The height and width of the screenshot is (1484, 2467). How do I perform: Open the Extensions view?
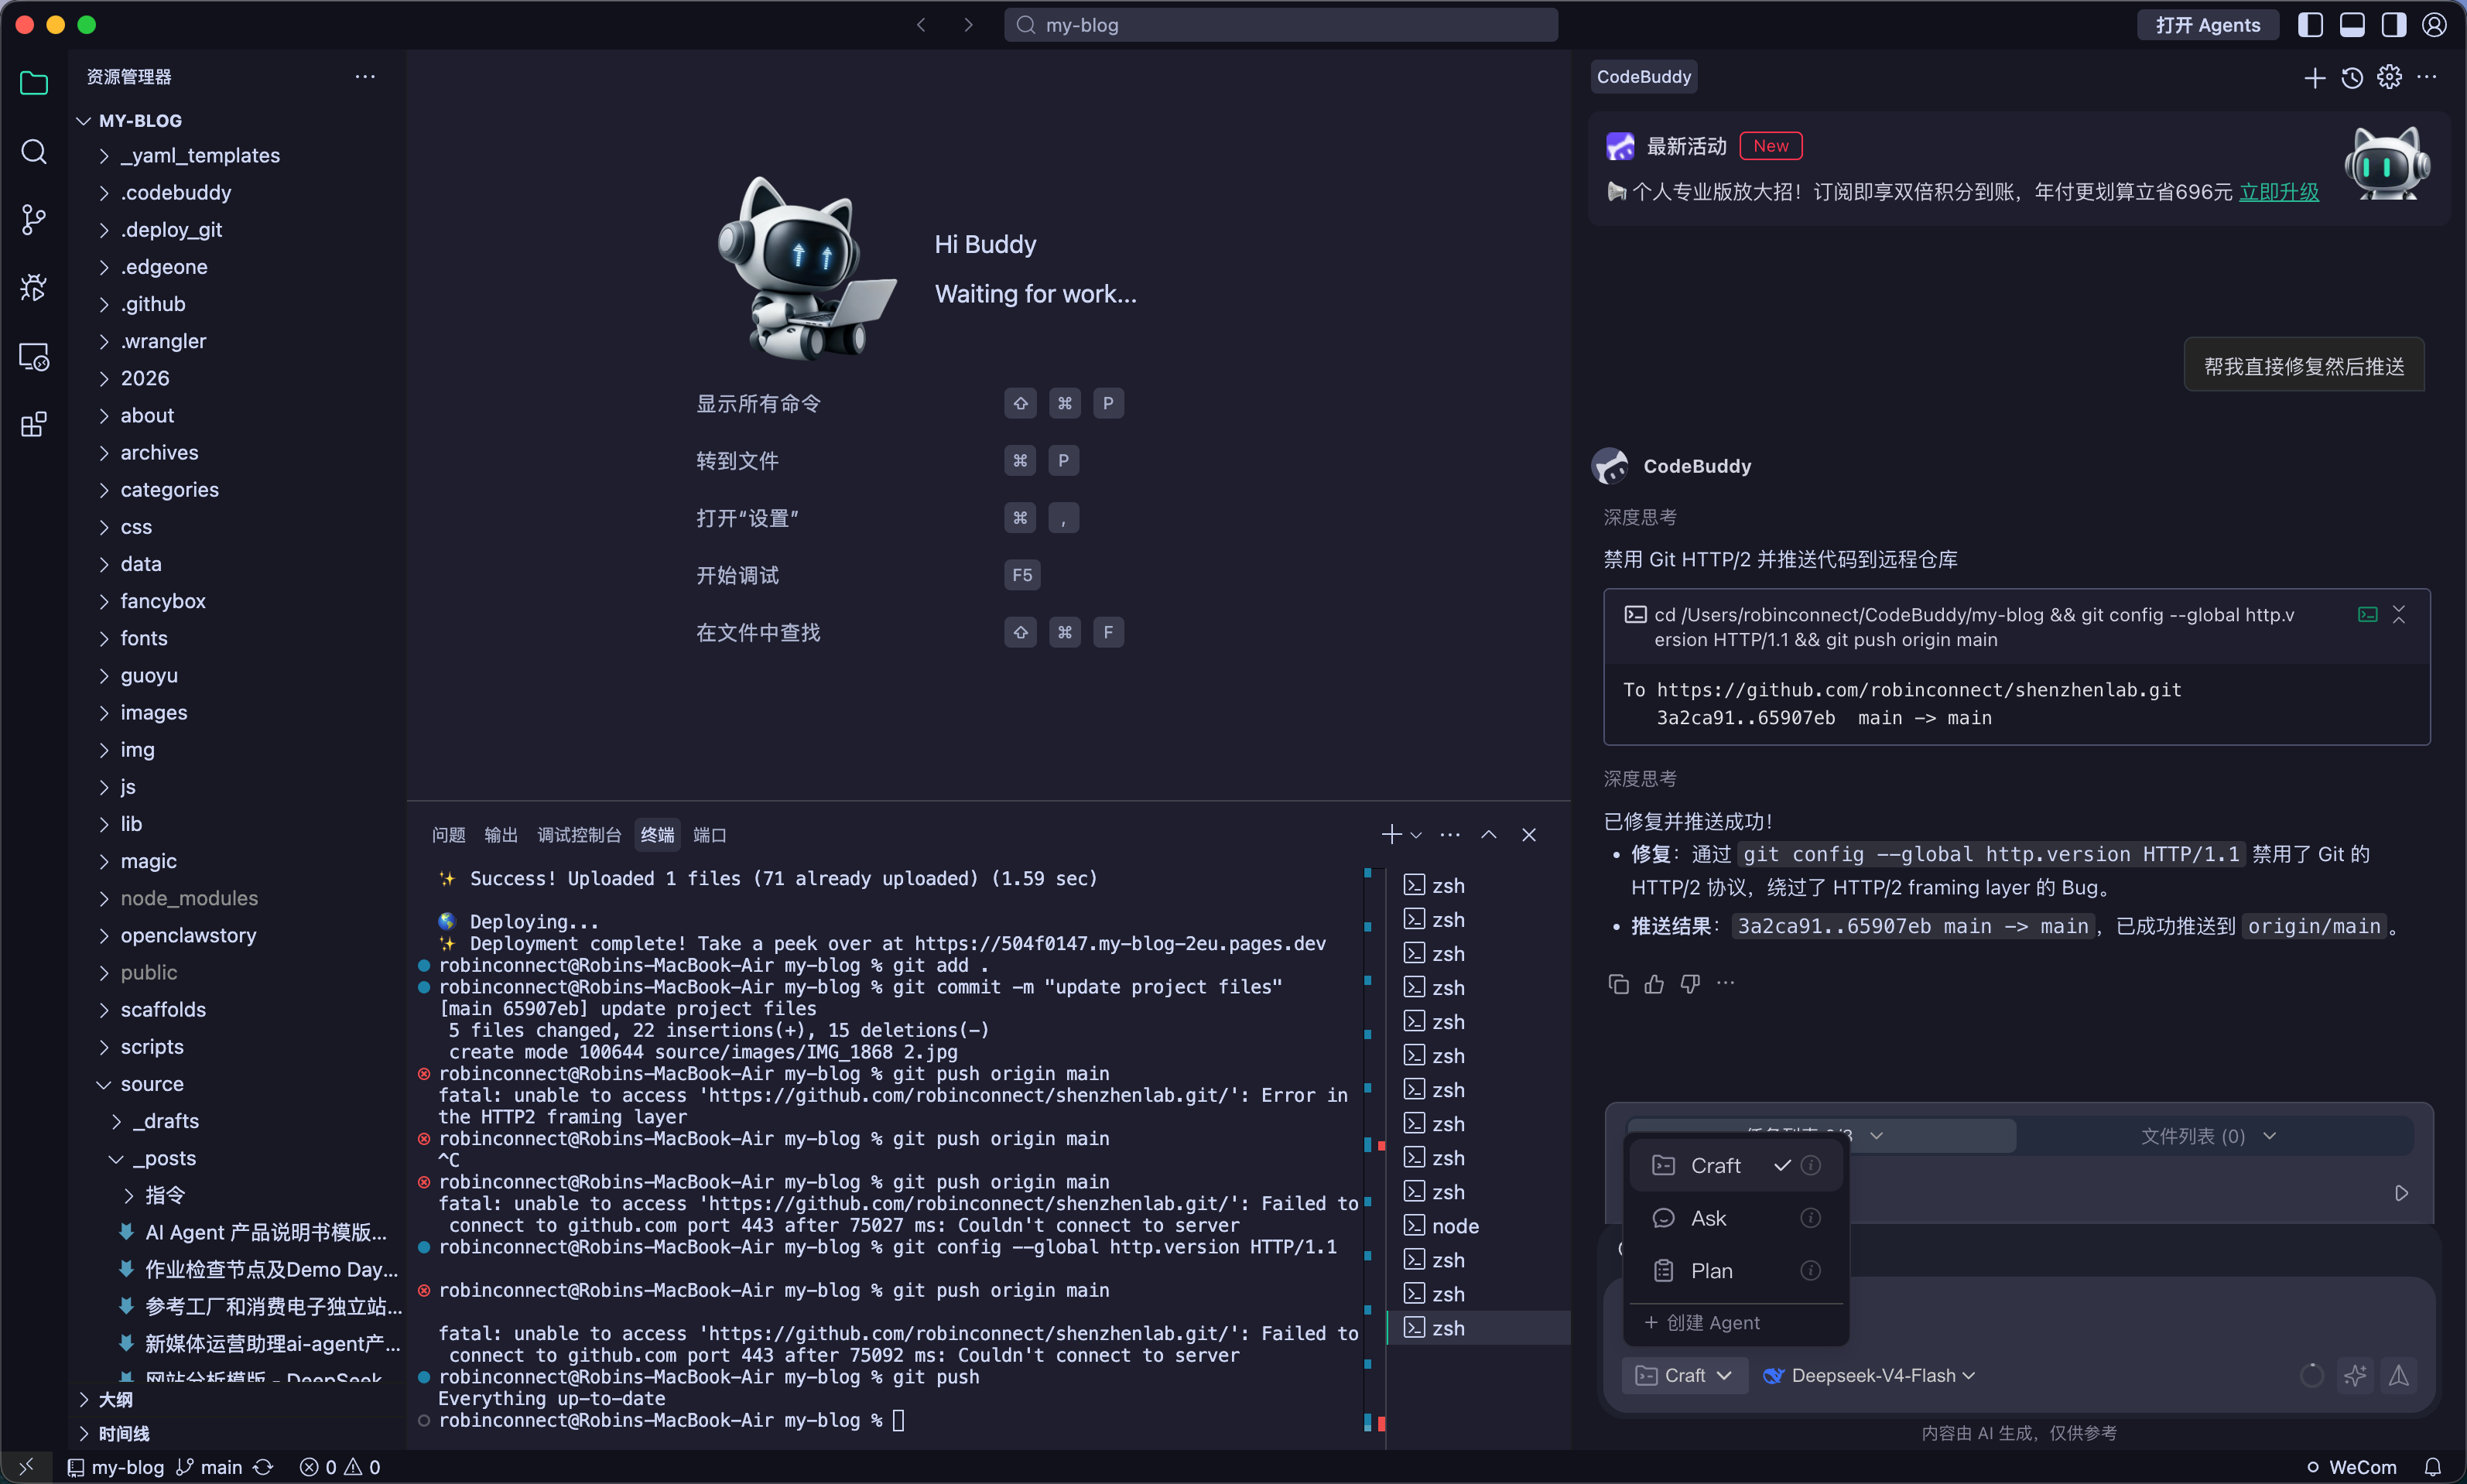(x=34, y=424)
